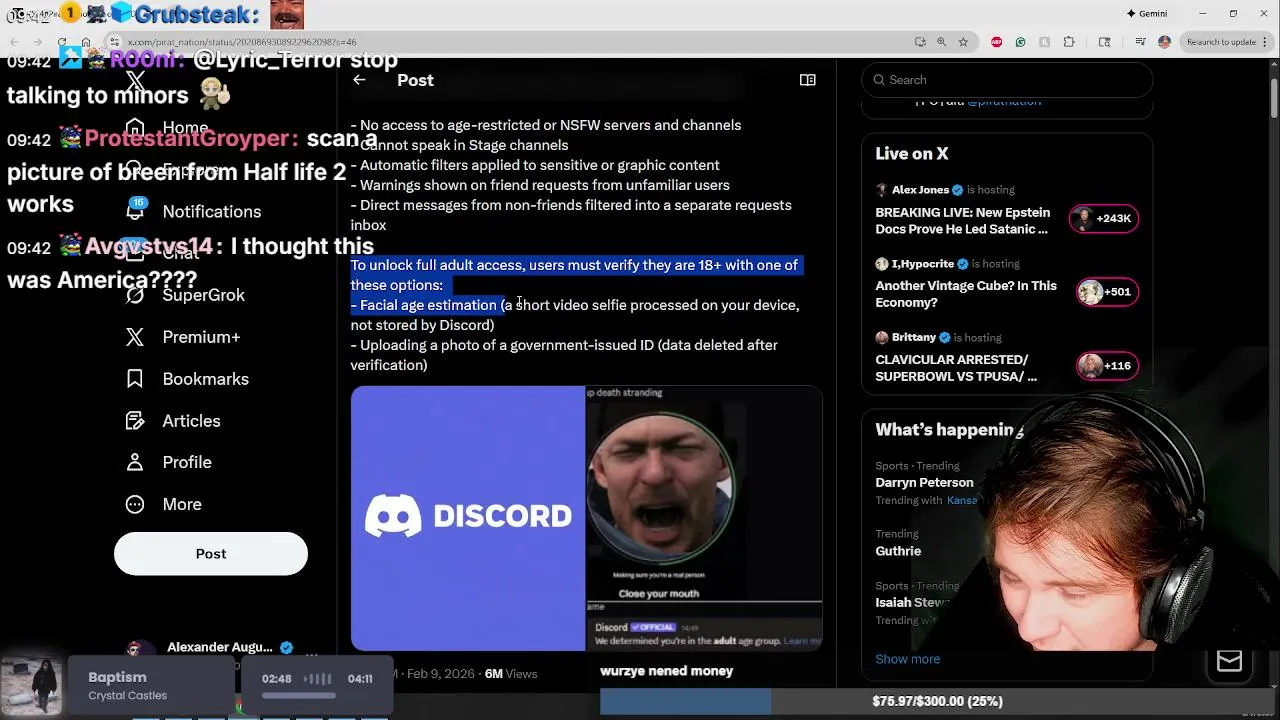Click the Live on X heading
The height and width of the screenshot is (720, 1280).
pyautogui.click(x=911, y=154)
